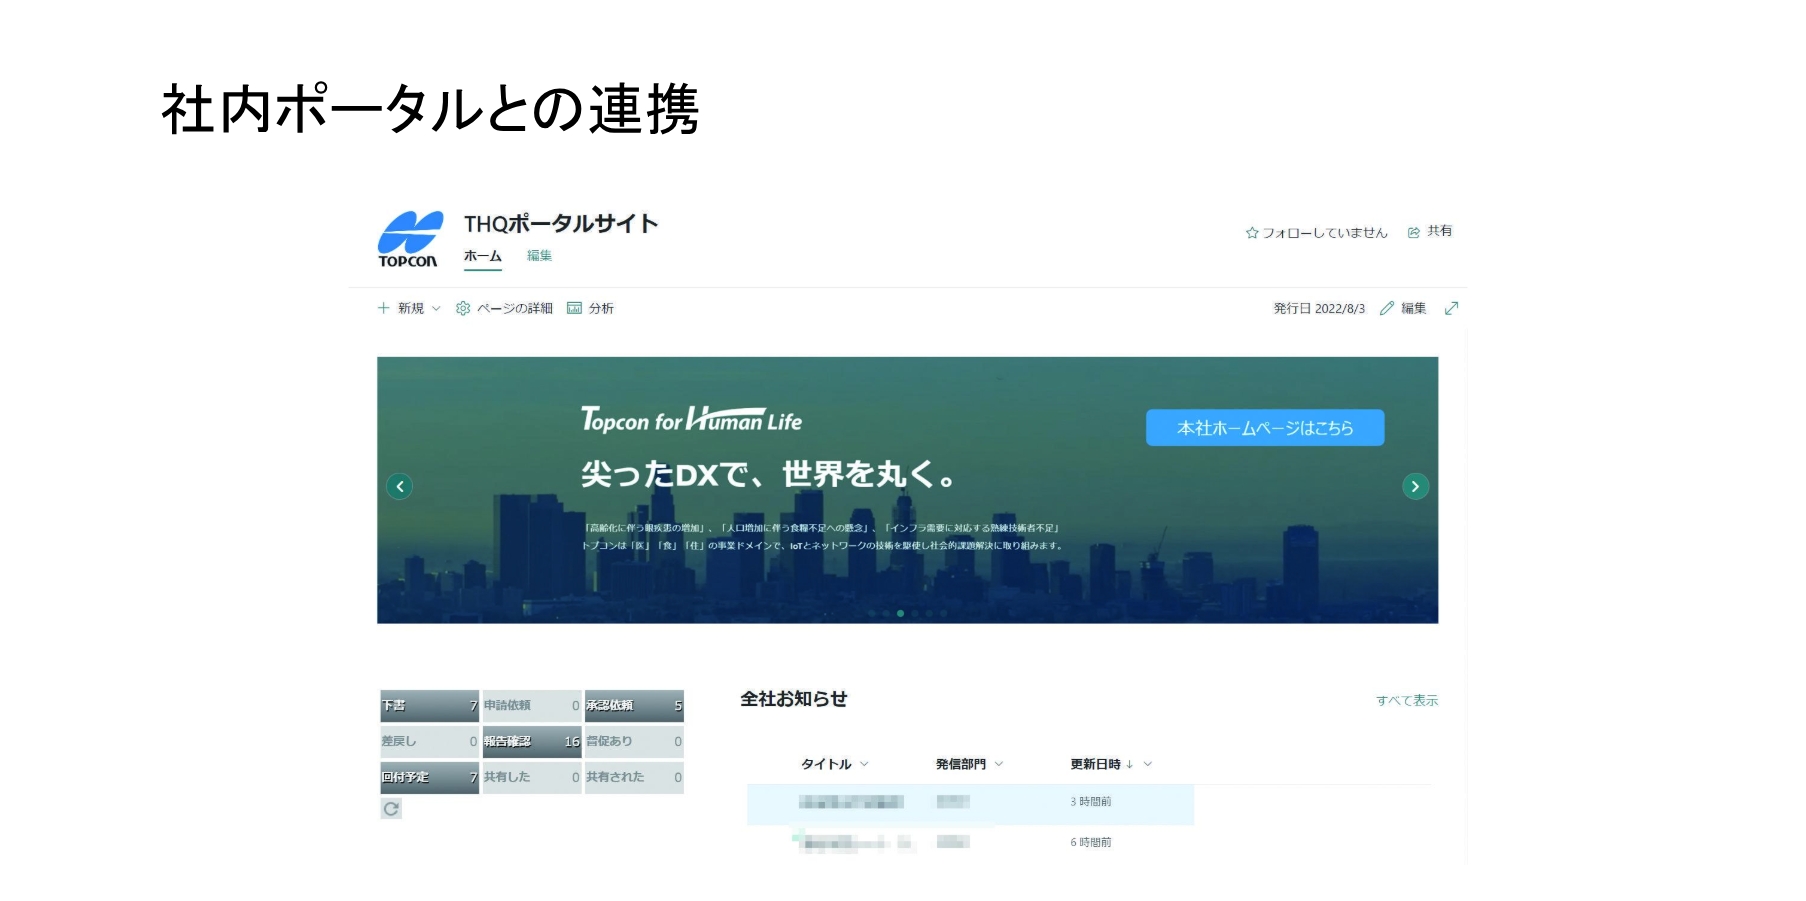
Task: Open the 承認依頼 tile showing 5
Action: (x=634, y=706)
